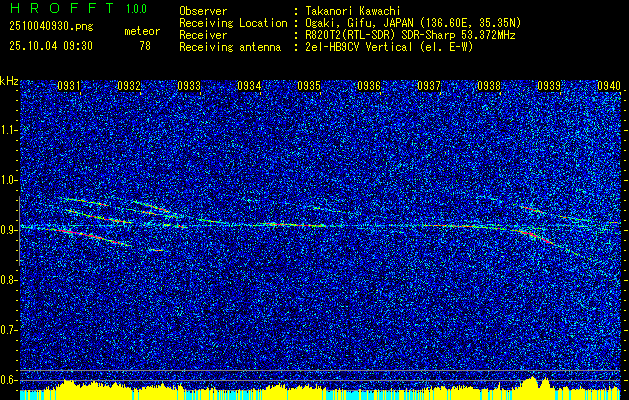Click the 0.9 kHz axis label

pyautogui.click(x=8, y=230)
